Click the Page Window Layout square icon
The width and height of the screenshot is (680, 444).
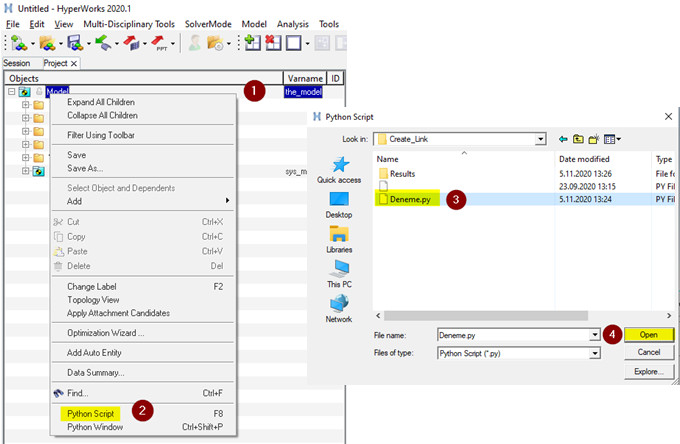(294, 43)
